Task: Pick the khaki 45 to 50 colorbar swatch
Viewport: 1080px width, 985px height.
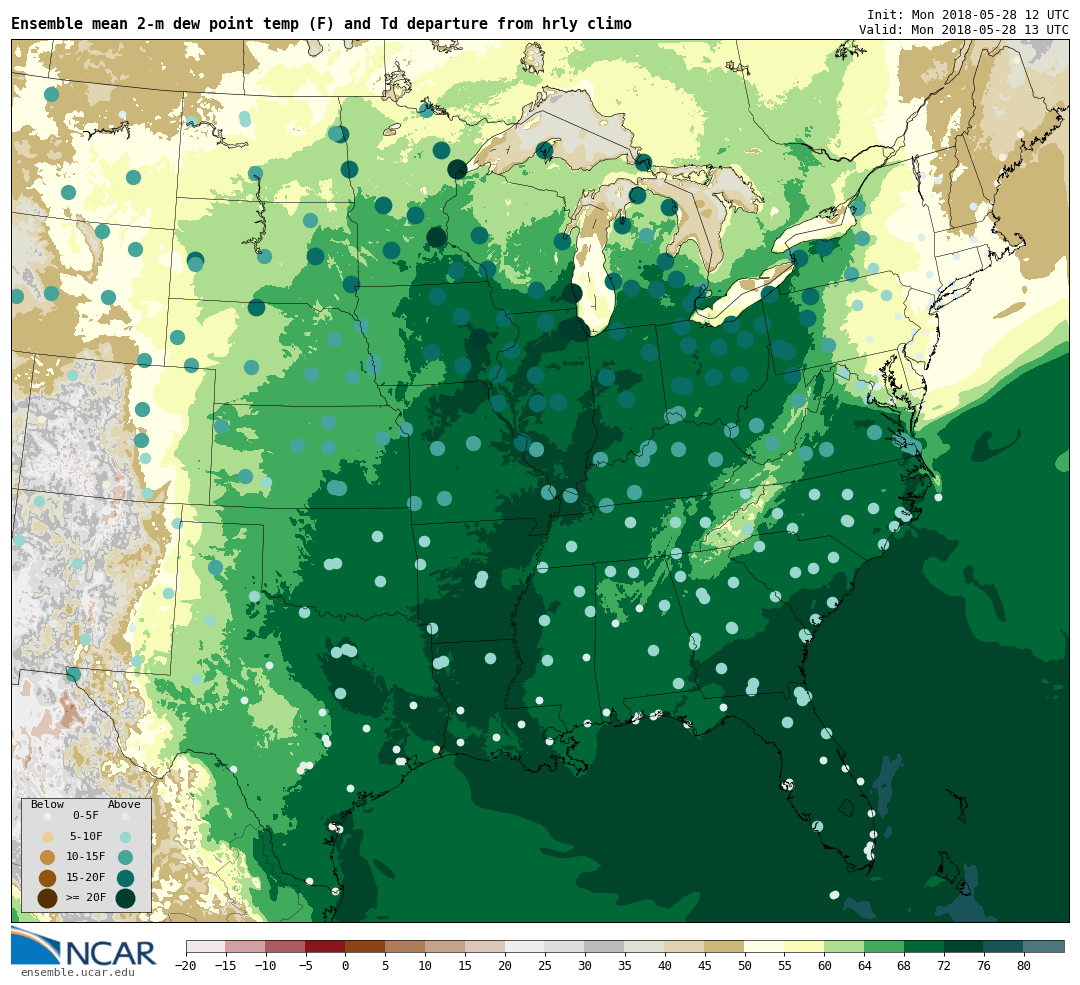Action: coord(725,946)
